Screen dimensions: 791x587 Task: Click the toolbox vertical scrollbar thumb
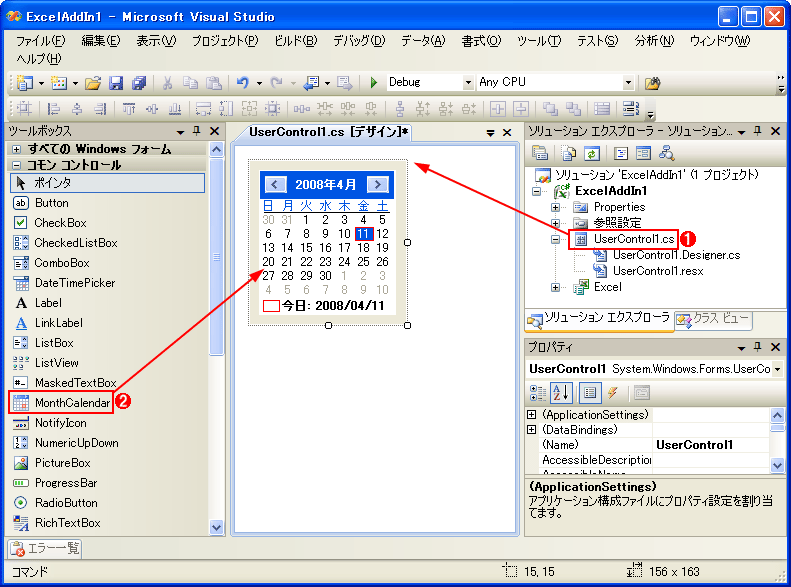pyautogui.click(x=216, y=257)
